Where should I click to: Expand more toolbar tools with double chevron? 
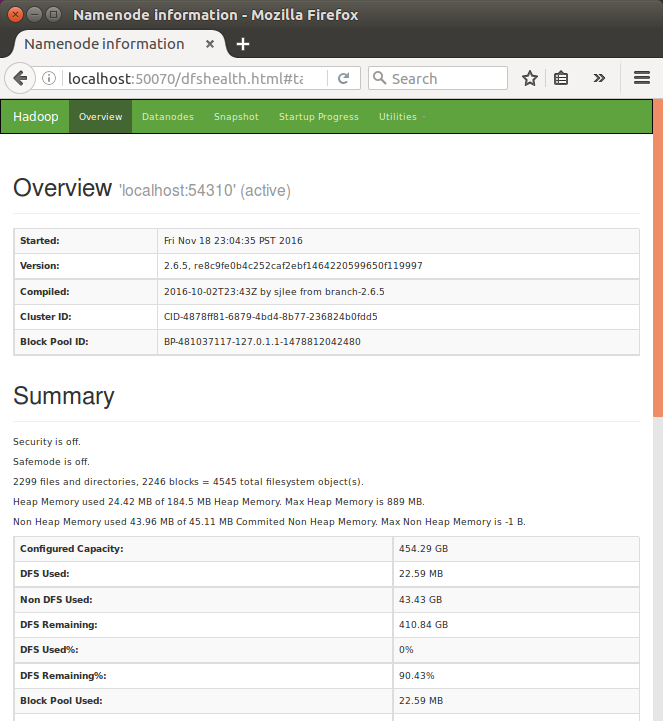point(599,78)
